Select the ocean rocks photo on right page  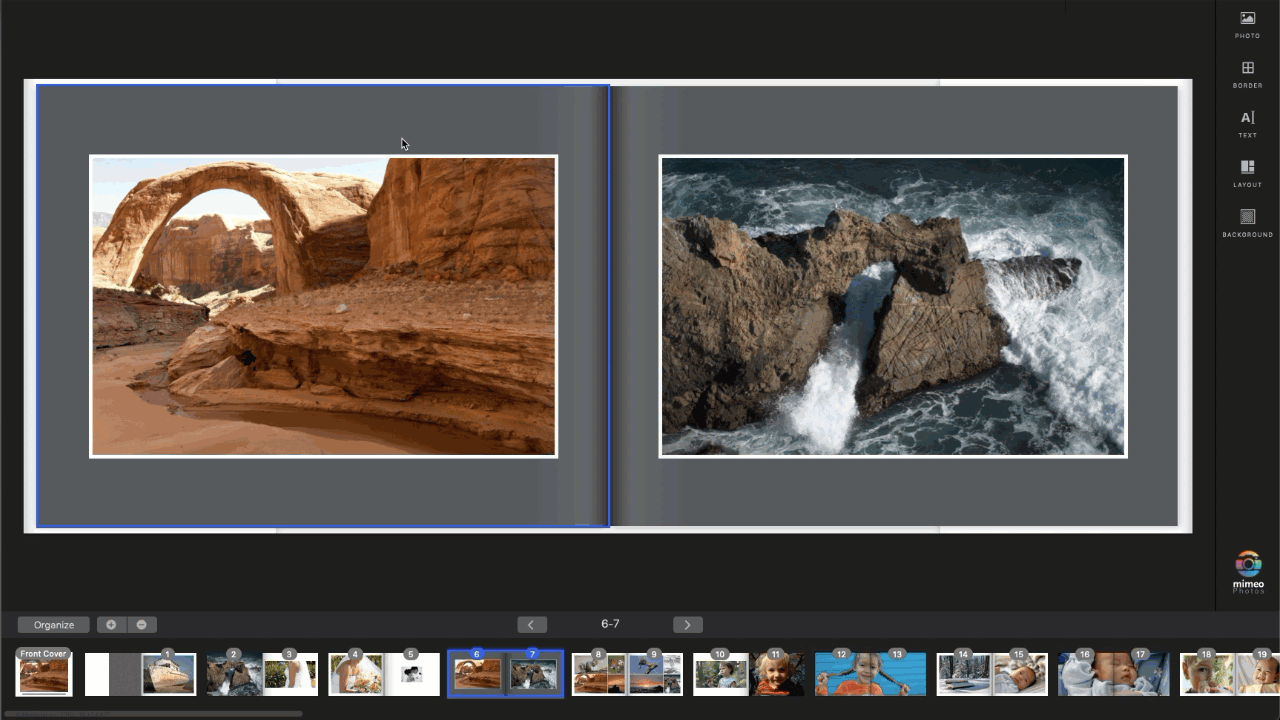893,306
